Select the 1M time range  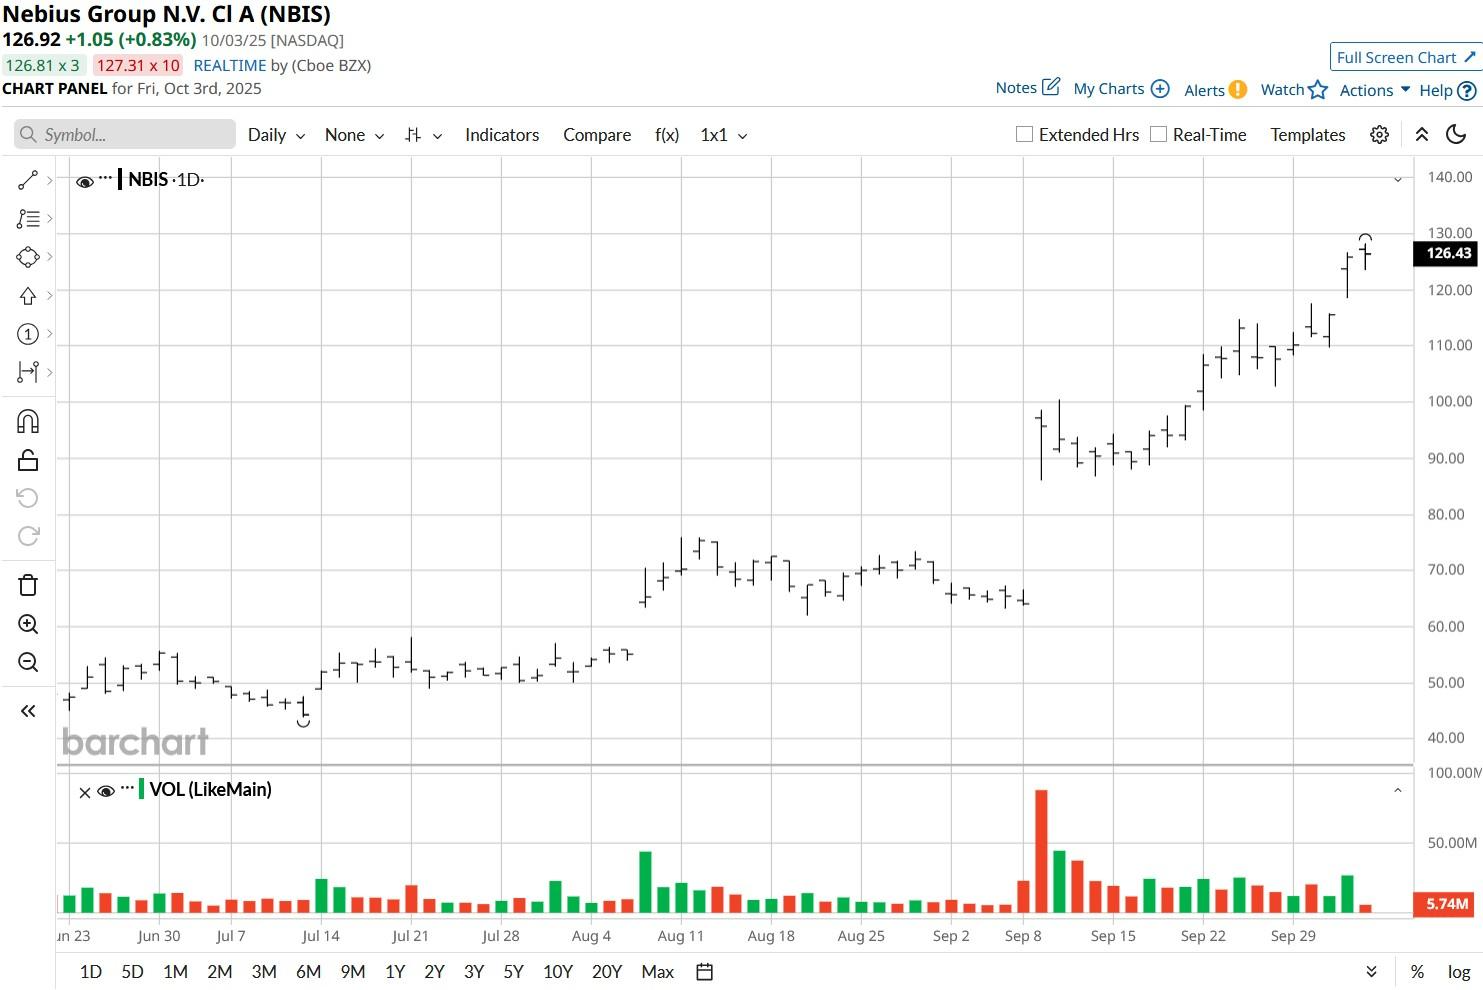click(175, 972)
